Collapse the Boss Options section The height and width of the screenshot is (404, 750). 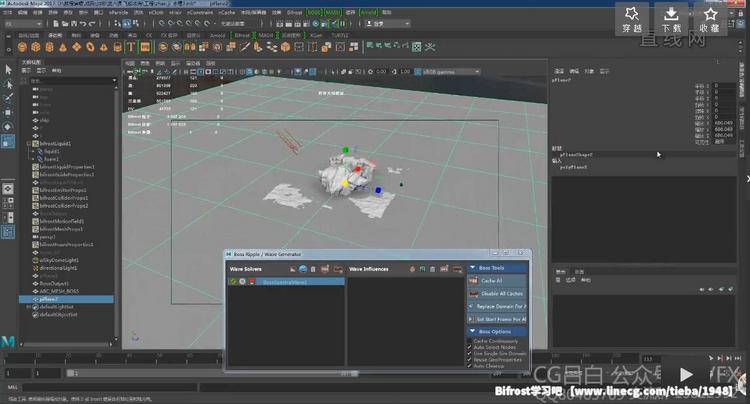point(473,331)
